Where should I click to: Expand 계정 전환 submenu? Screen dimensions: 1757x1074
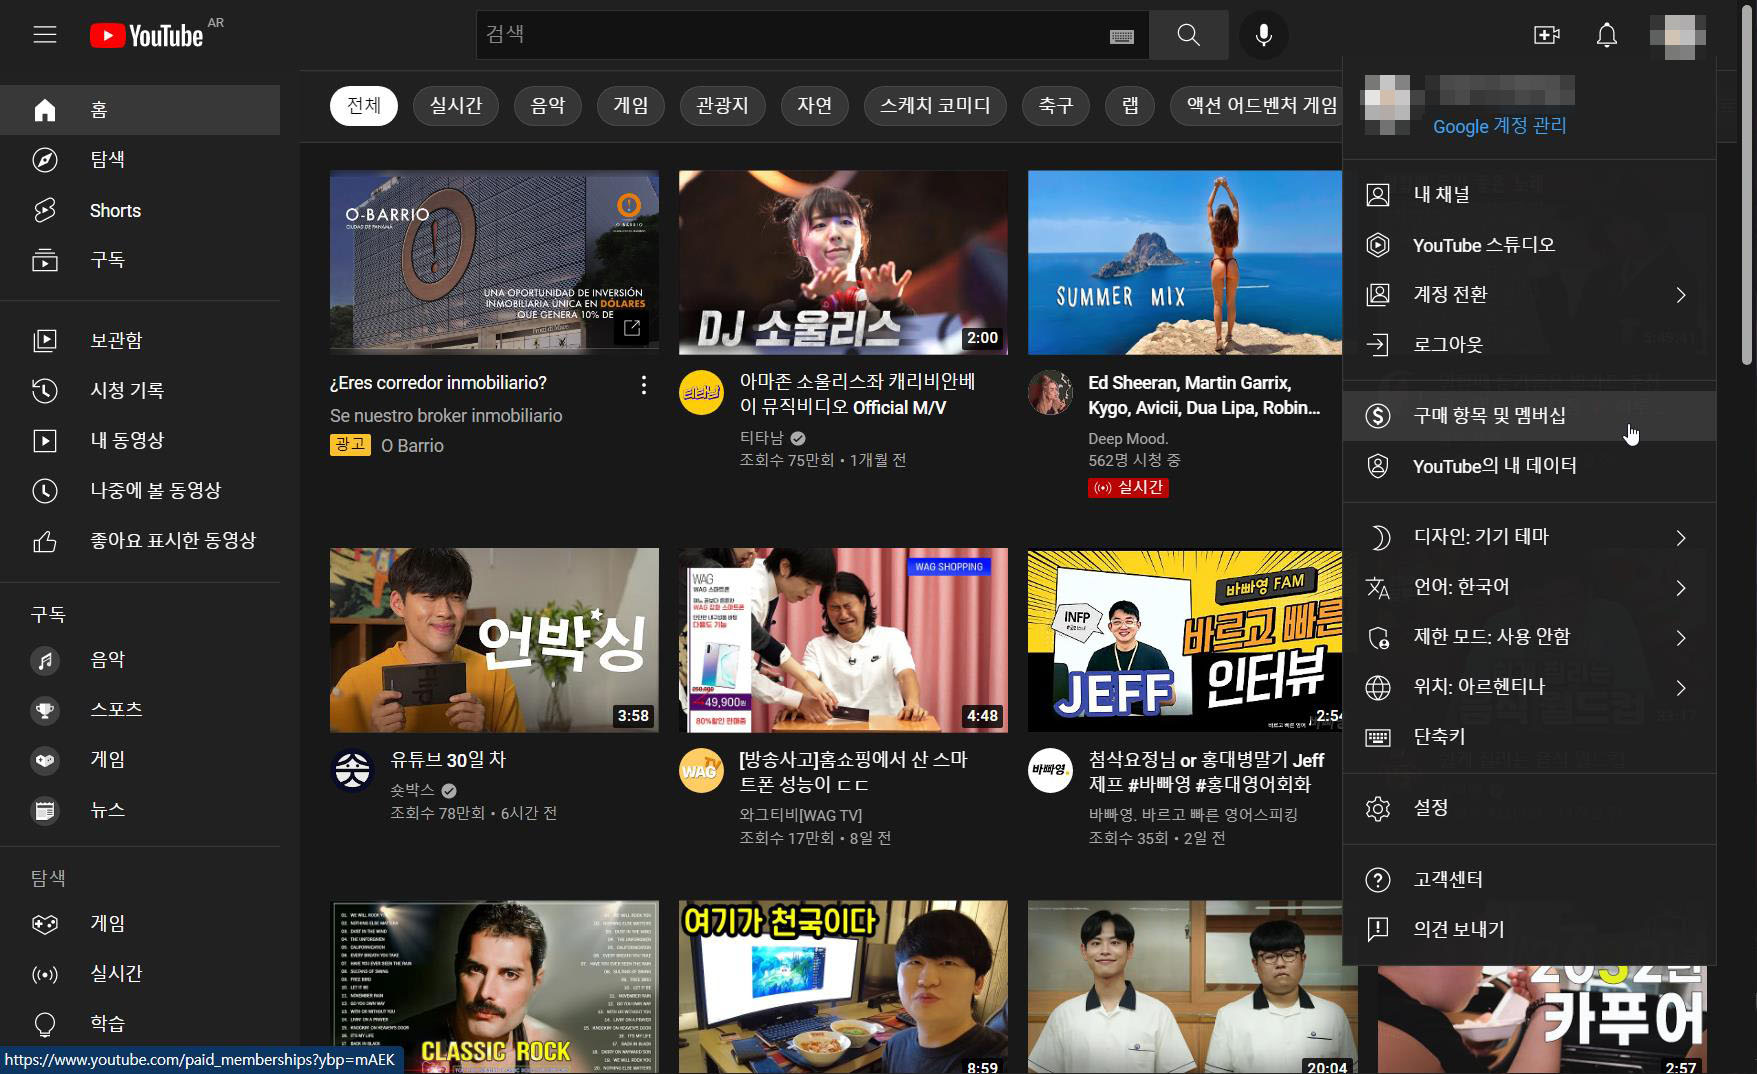1529,295
